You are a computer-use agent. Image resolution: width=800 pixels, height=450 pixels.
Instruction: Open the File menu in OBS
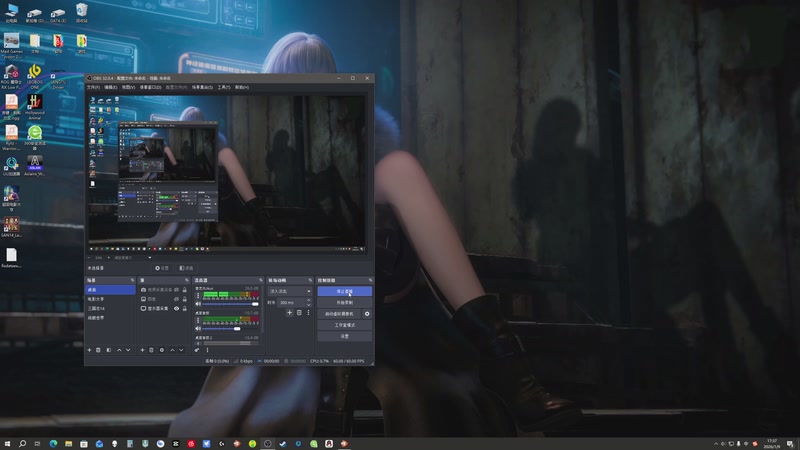point(93,87)
